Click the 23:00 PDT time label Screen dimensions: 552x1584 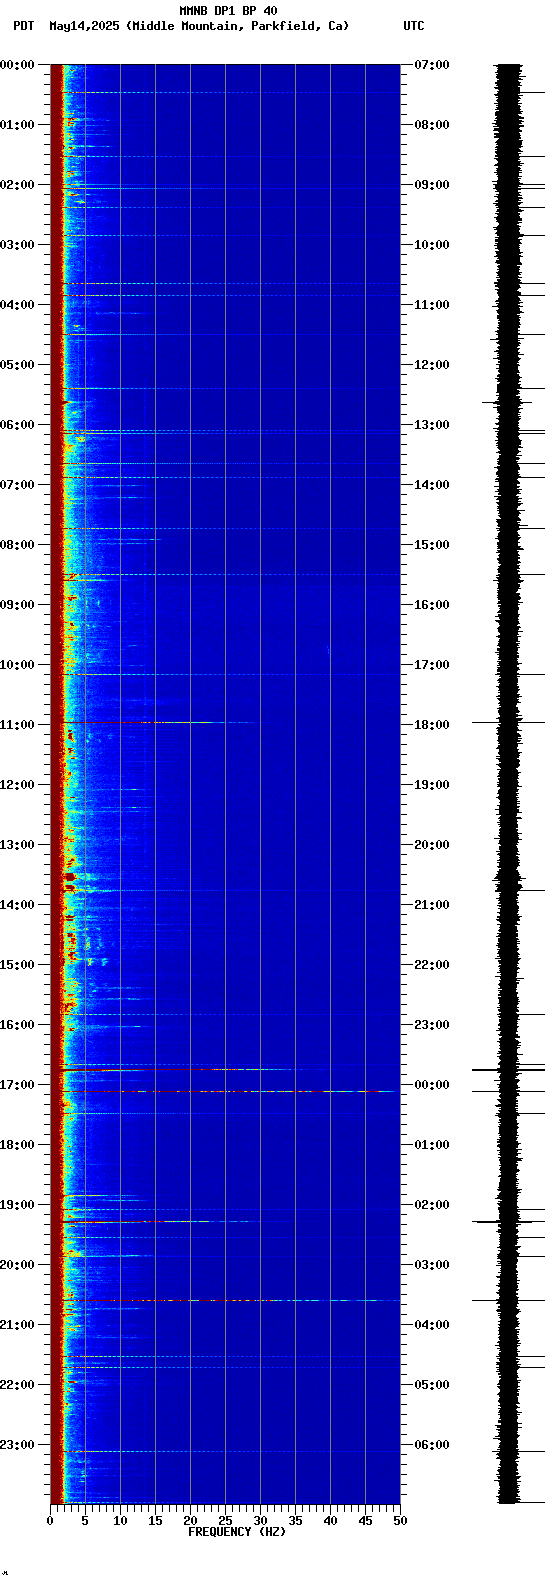pyautogui.click(x=17, y=1445)
